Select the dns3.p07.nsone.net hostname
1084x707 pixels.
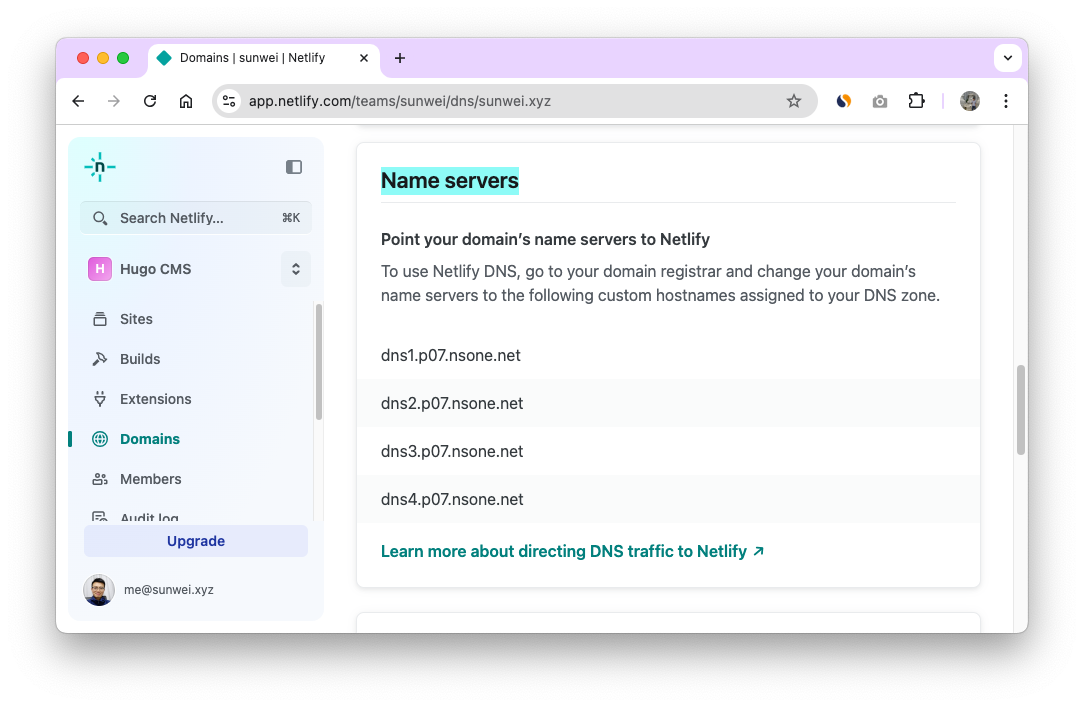[x=452, y=451]
